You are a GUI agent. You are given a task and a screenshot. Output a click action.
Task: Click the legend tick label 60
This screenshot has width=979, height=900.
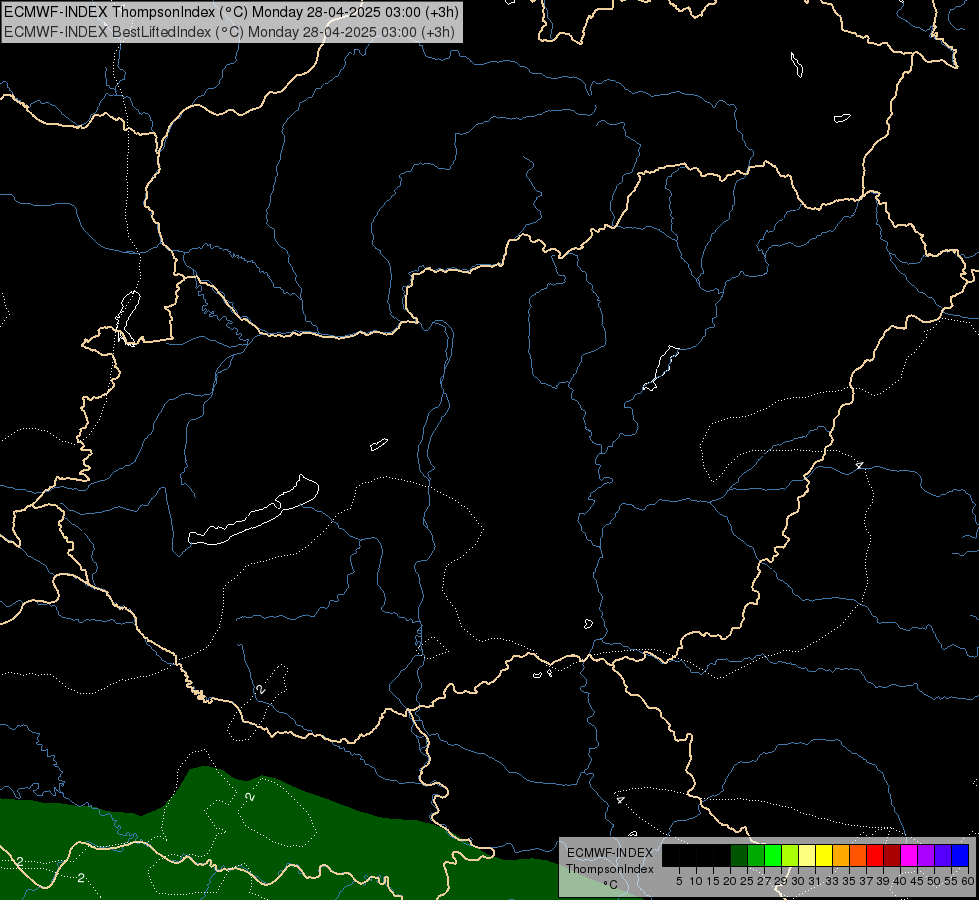(x=968, y=881)
